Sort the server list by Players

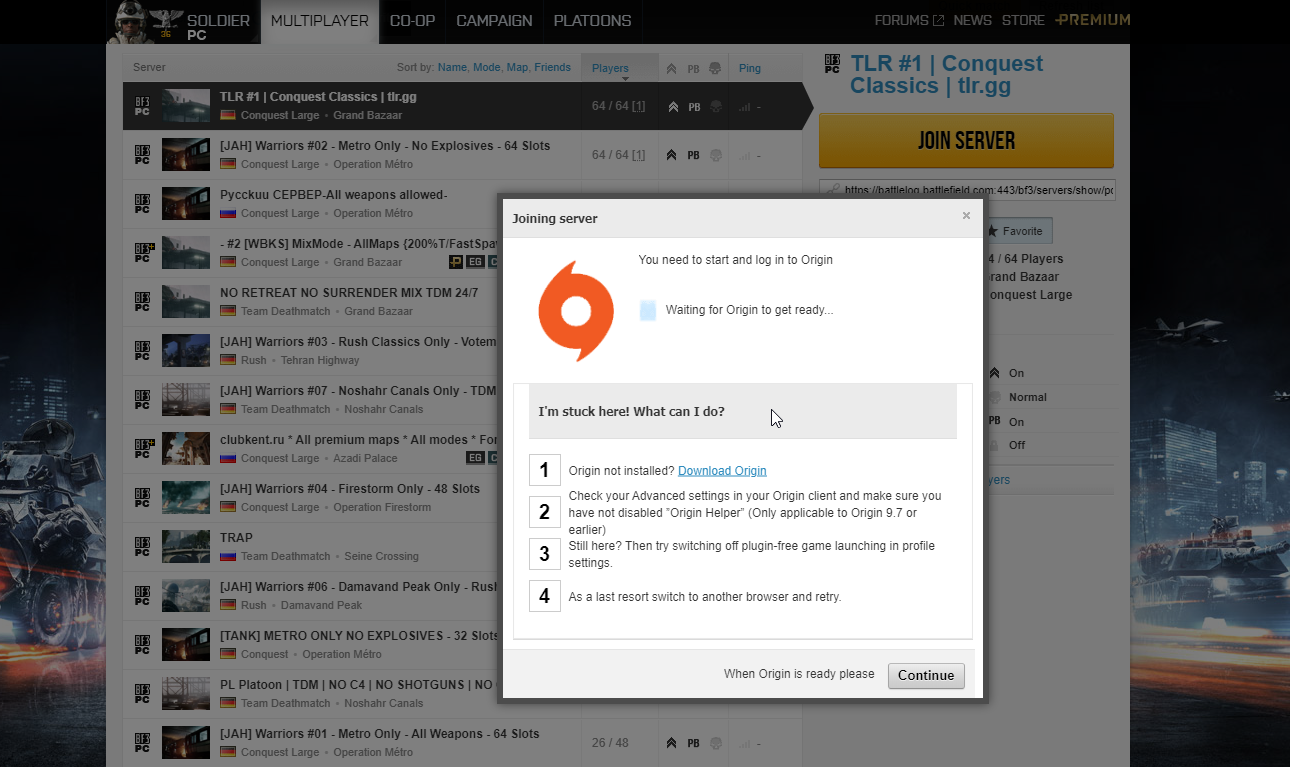pos(610,68)
